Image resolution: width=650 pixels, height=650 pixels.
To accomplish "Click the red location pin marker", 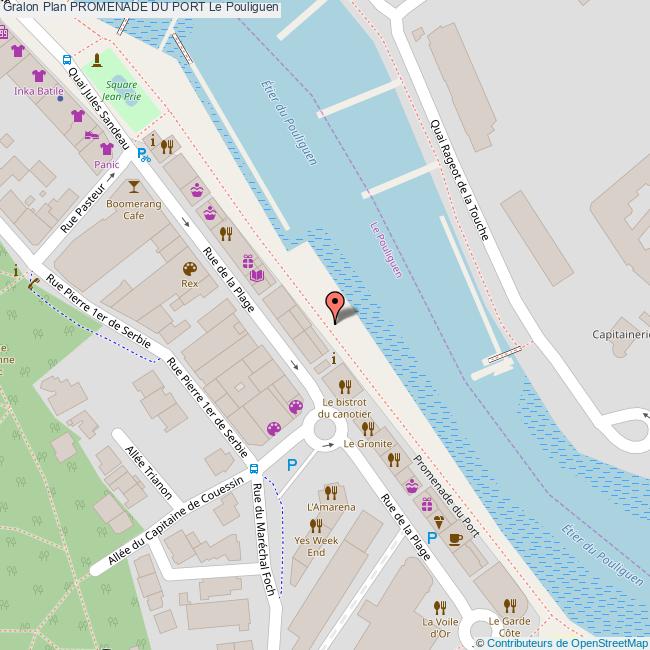I will (x=335, y=308).
